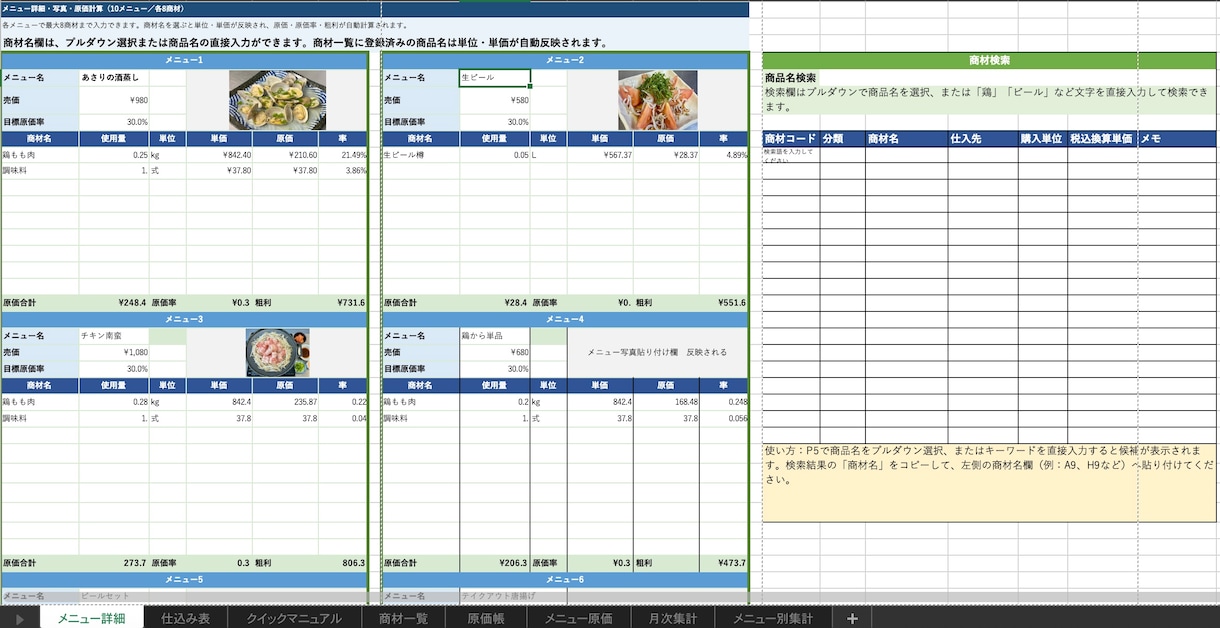Open the クイックマニュアル sheet tab
Image resolution: width=1220 pixels, height=628 pixels.
coord(294,619)
